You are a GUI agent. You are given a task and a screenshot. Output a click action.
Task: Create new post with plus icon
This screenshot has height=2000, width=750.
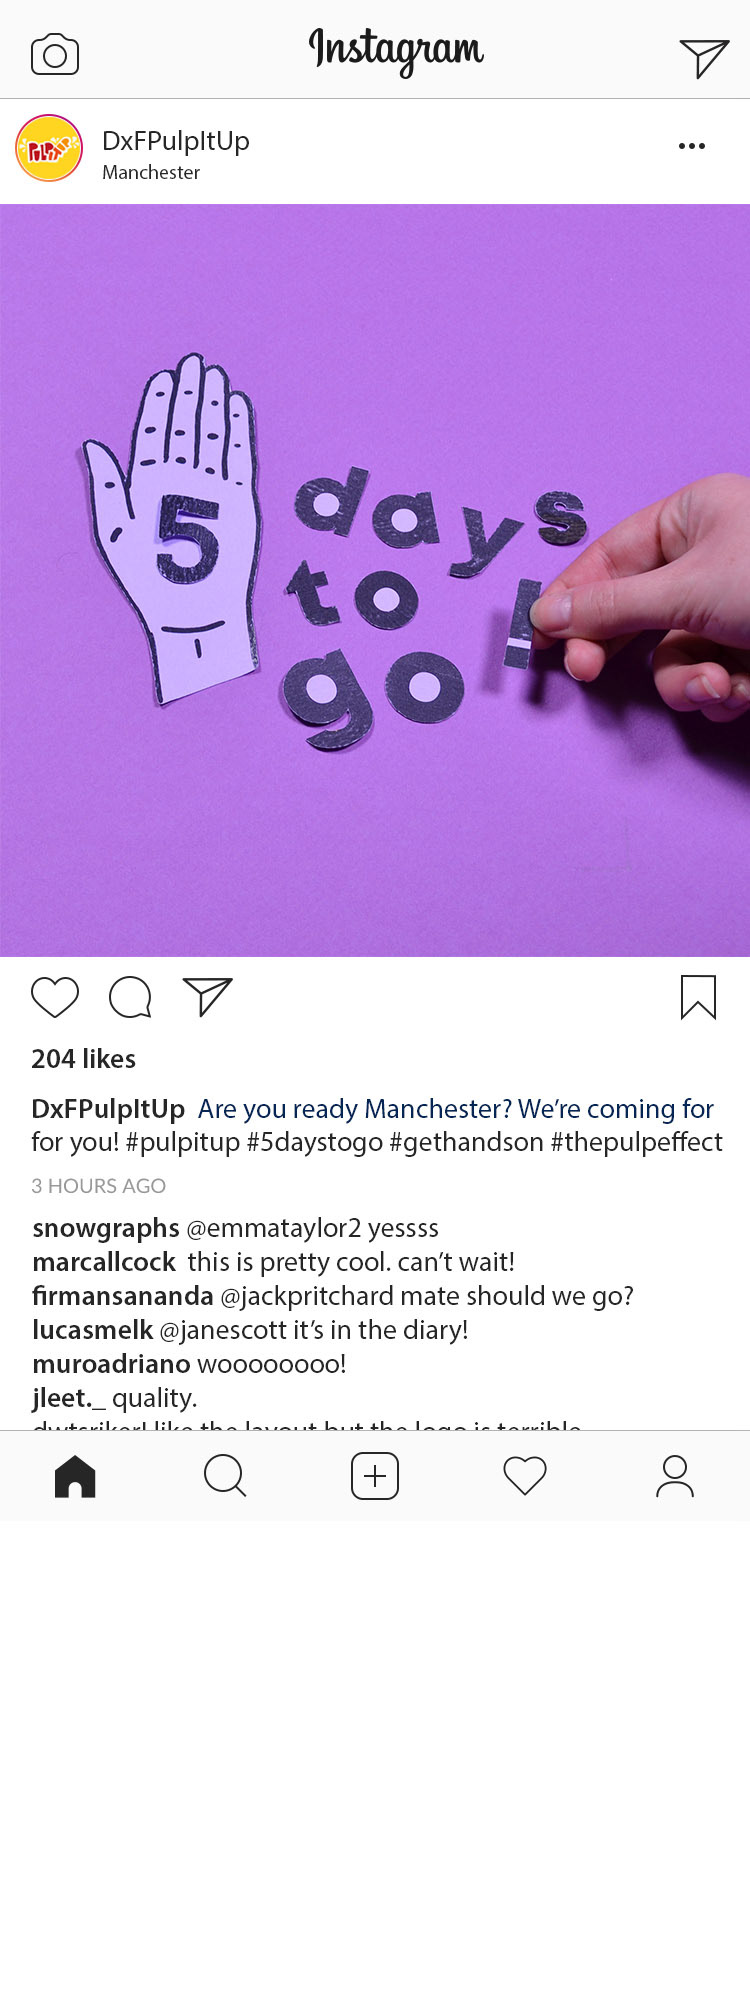(x=375, y=1476)
